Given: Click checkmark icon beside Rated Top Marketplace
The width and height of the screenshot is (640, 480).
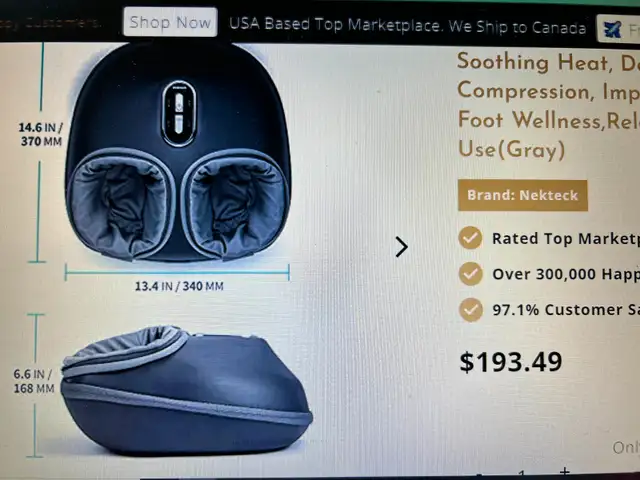Looking at the screenshot, I should click(471, 238).
